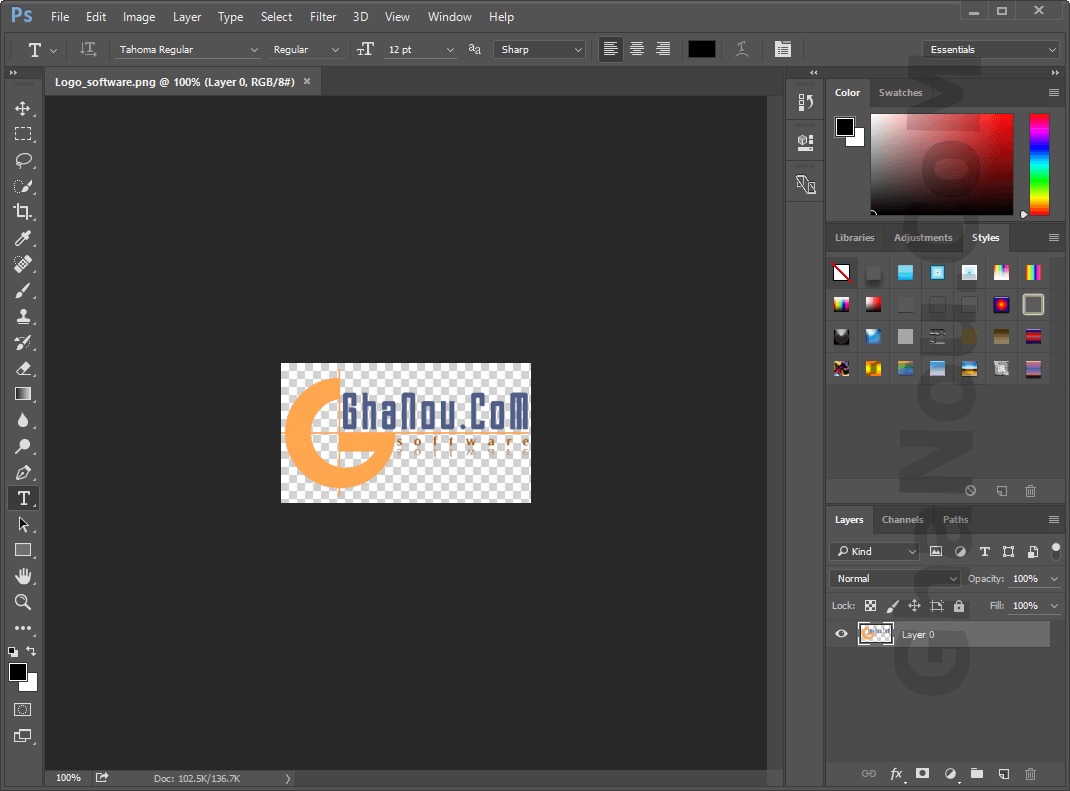The height and width of the screenshot is (791, 1070).
Task: Create a new group folder
Action: [977, 773]
